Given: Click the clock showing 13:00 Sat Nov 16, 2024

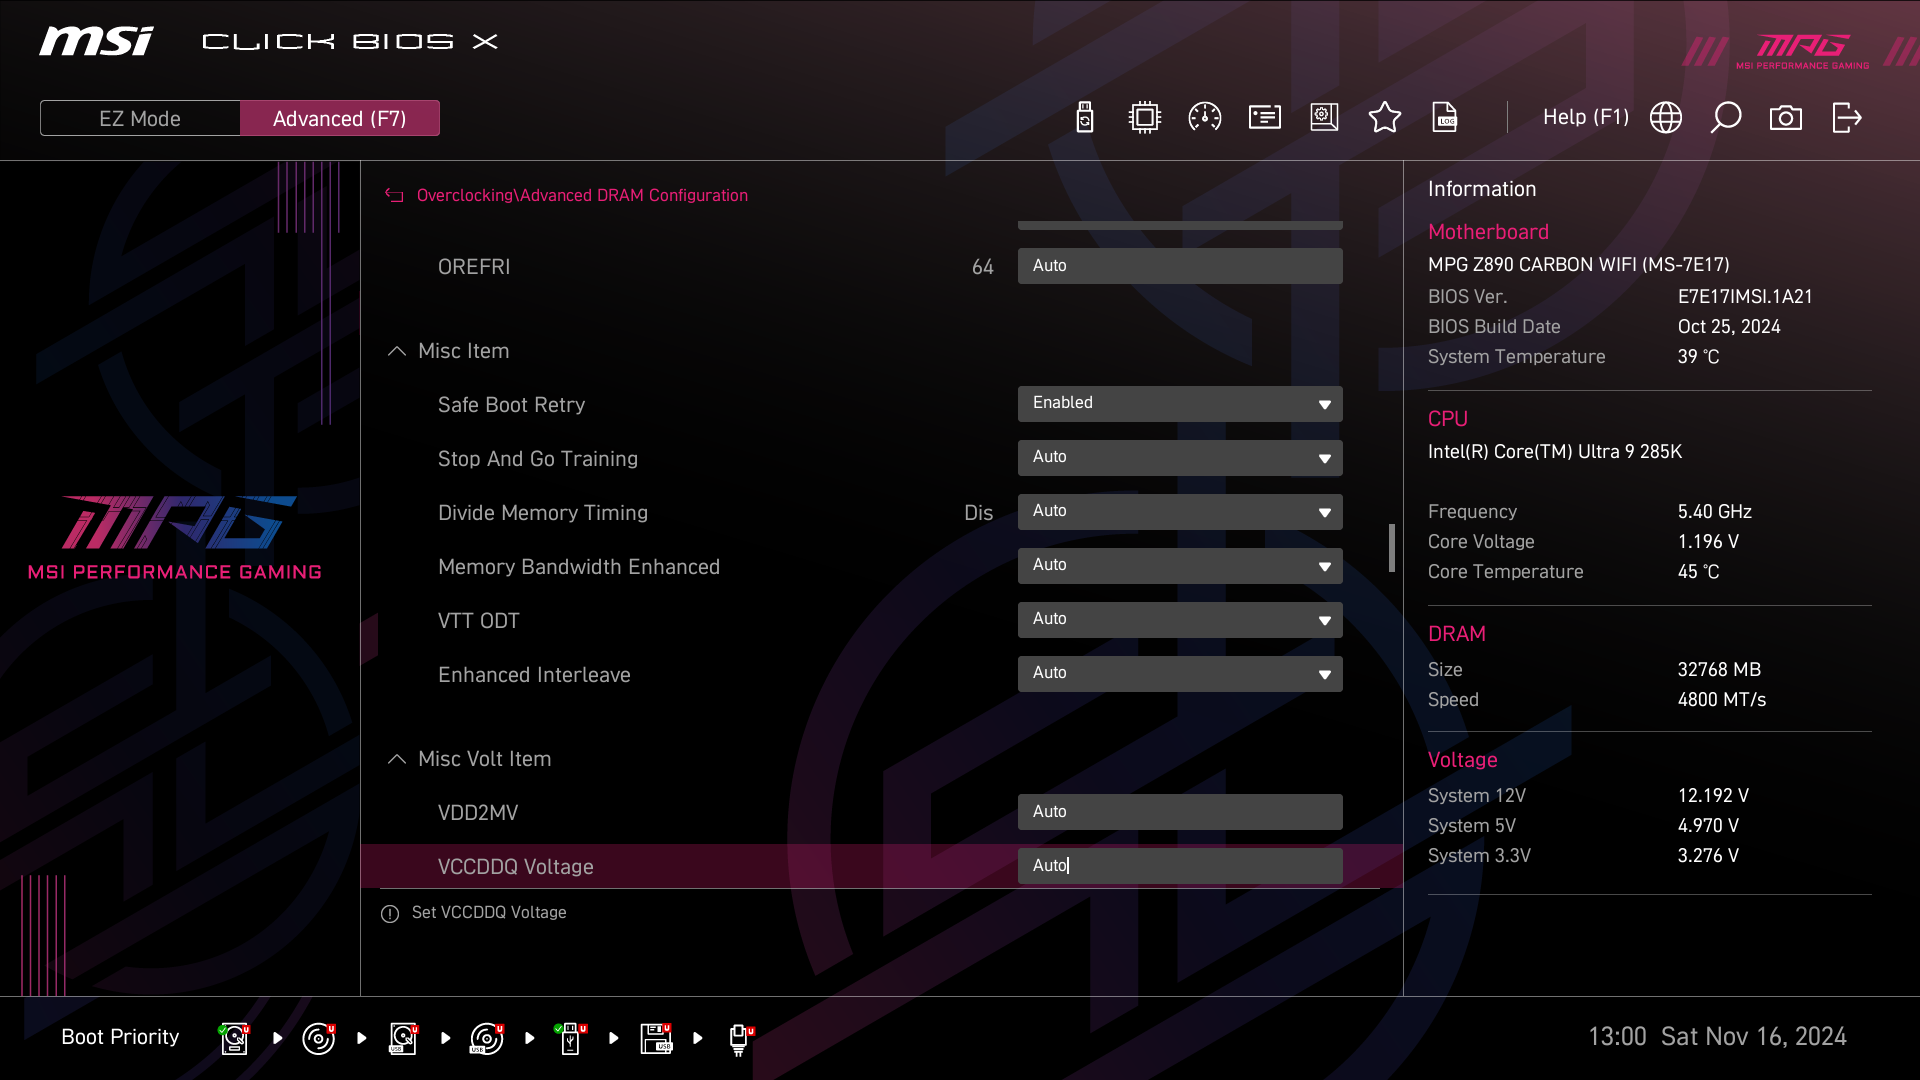Looking at the screenshot, I should (1717, 1037).
